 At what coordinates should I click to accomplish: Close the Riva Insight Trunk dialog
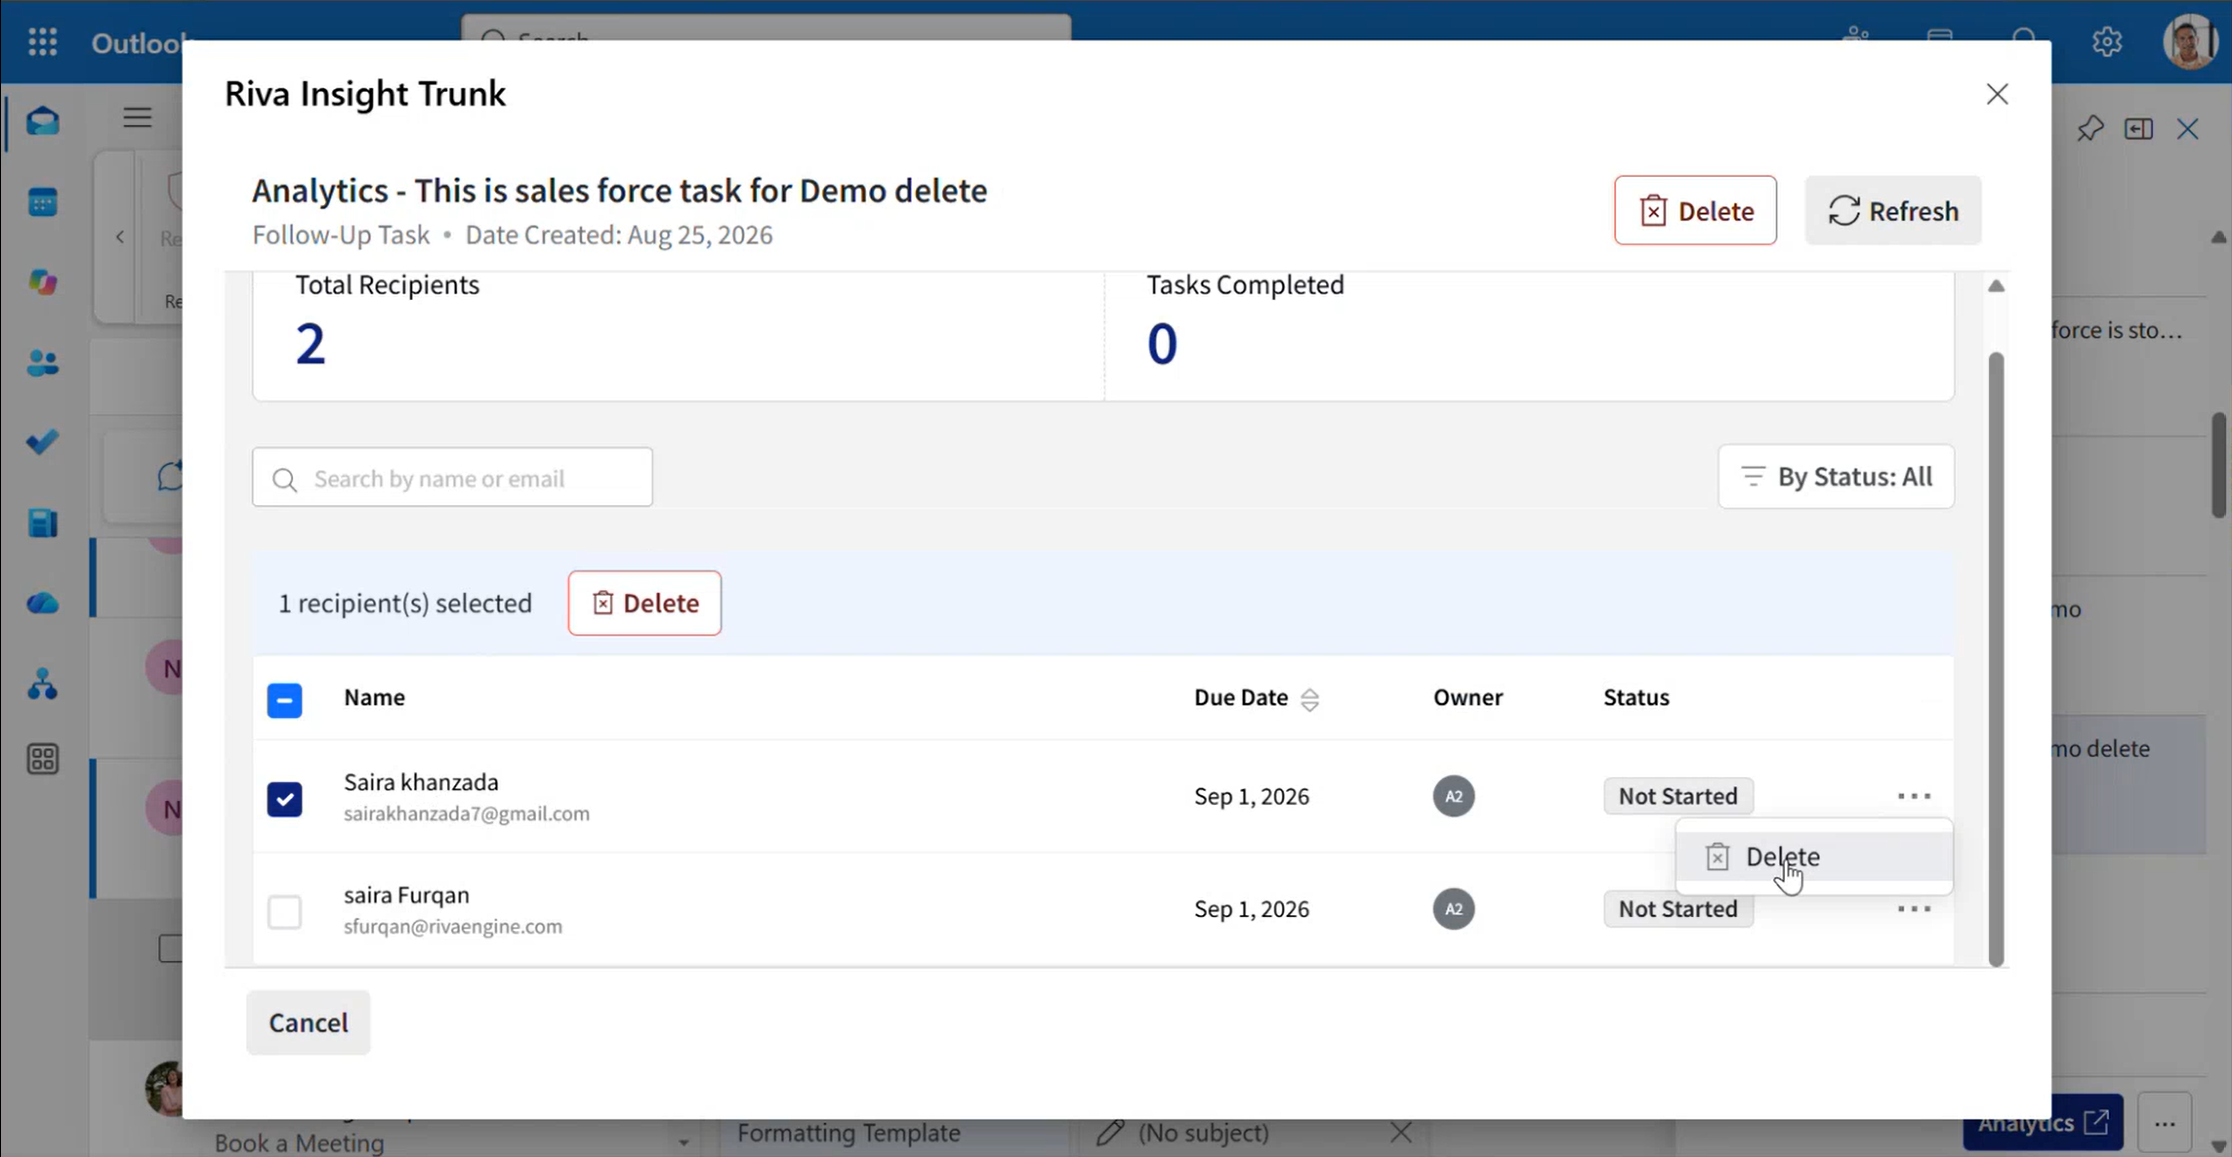(1996, 94)
